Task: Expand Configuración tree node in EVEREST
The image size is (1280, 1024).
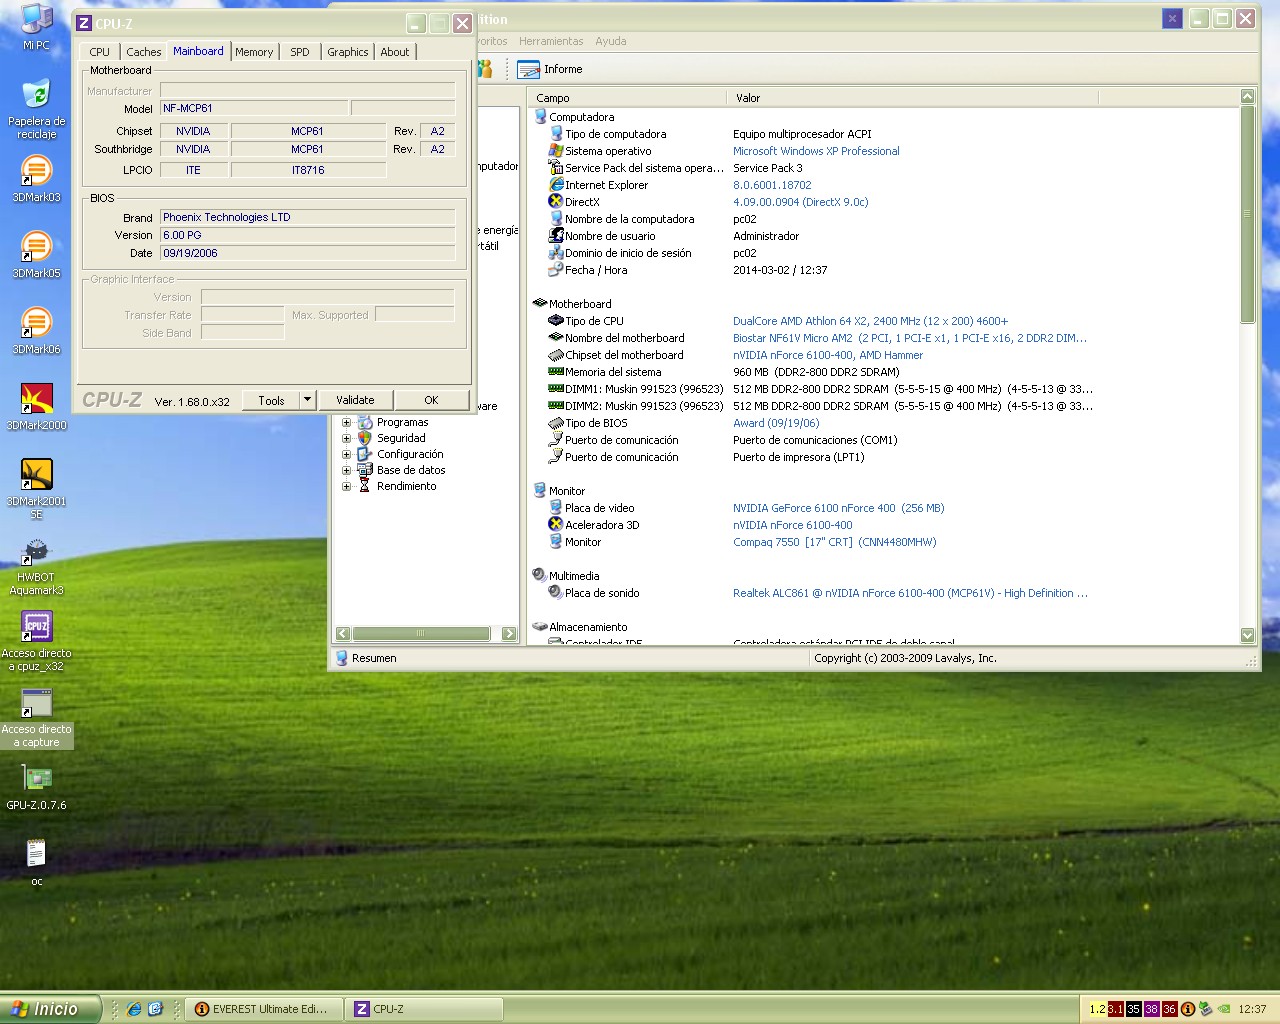Action: [x=347, y=454]
